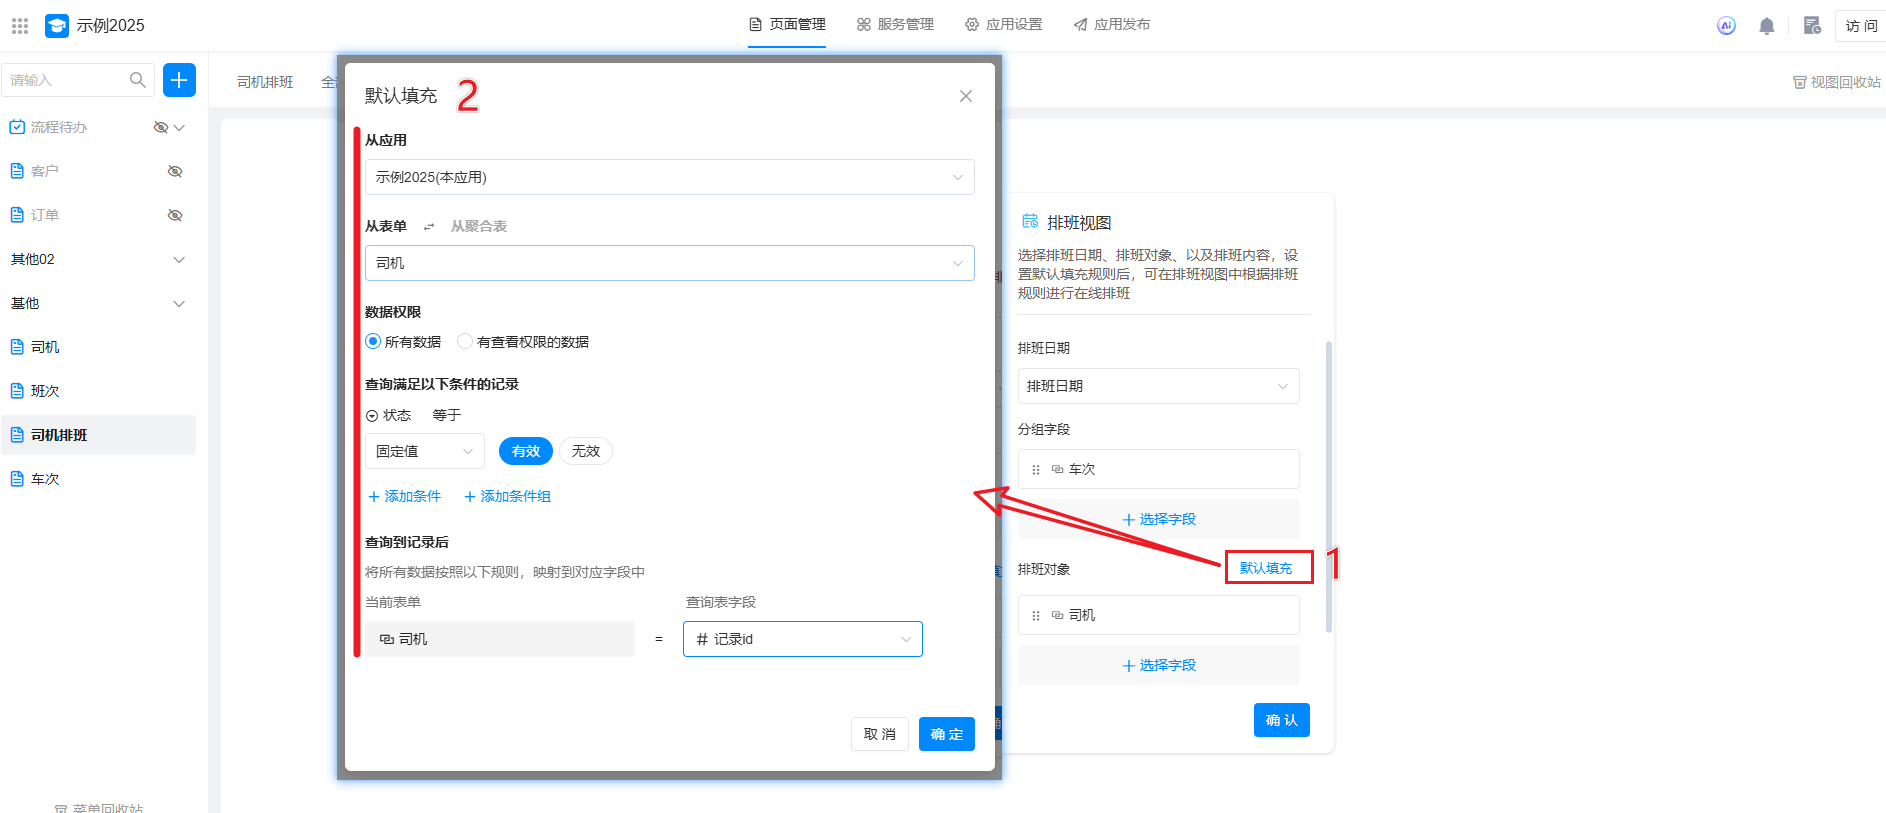Switch to 应用设置 tab
This screenshot has height=813, width=1886.
click(1003, 24)
